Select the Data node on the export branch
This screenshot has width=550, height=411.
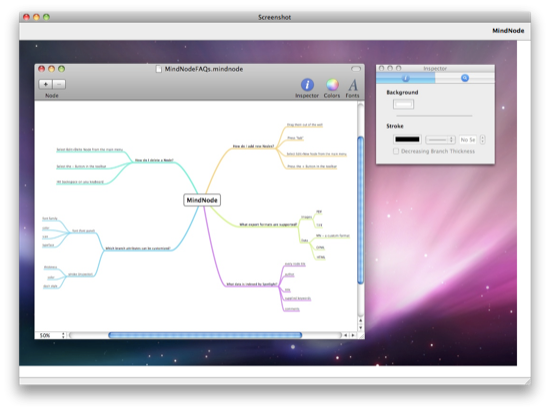pos(304,241)
